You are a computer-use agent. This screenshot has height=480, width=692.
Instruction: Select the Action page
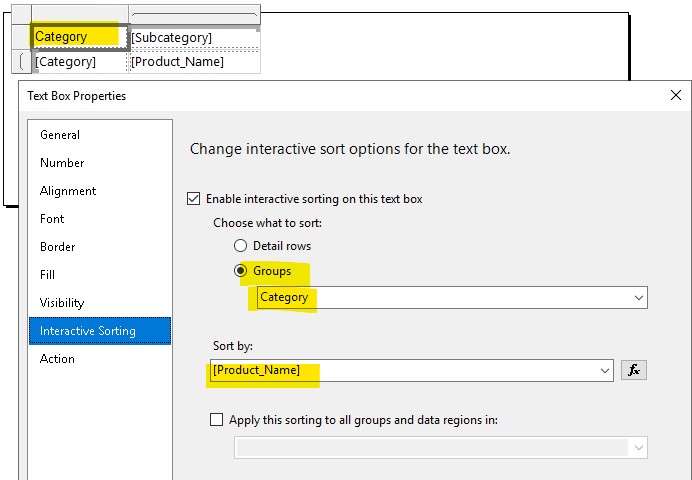point(57,359)
